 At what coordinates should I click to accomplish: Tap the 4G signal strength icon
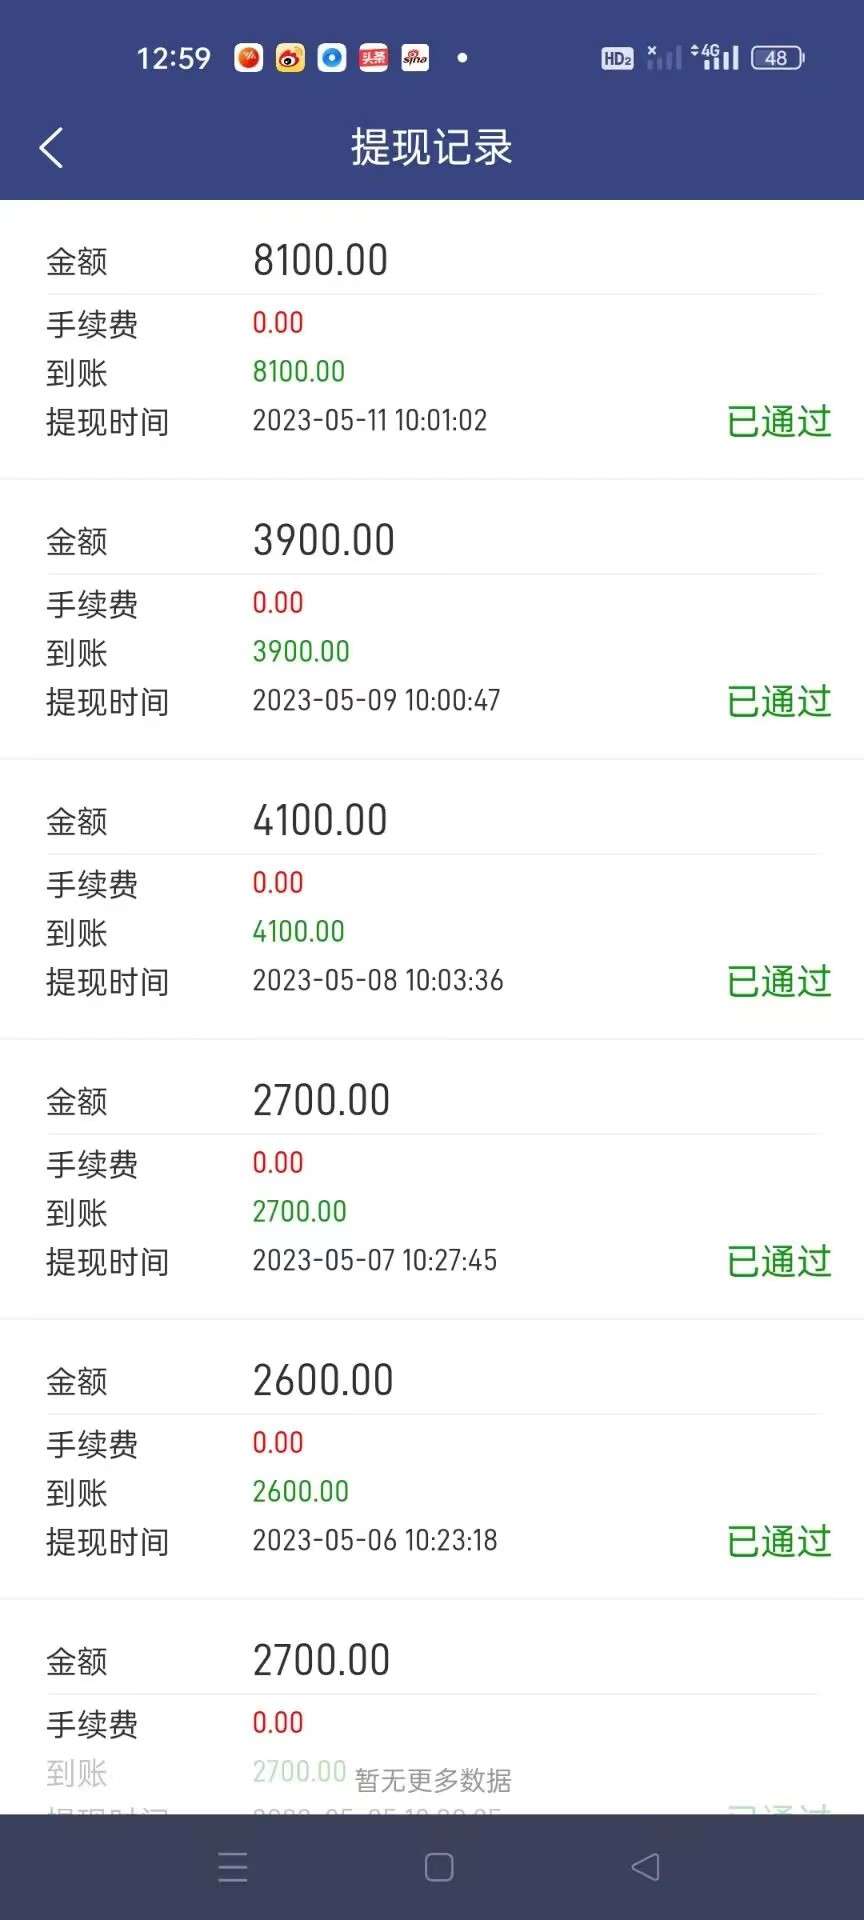click(x=716, y=57)
